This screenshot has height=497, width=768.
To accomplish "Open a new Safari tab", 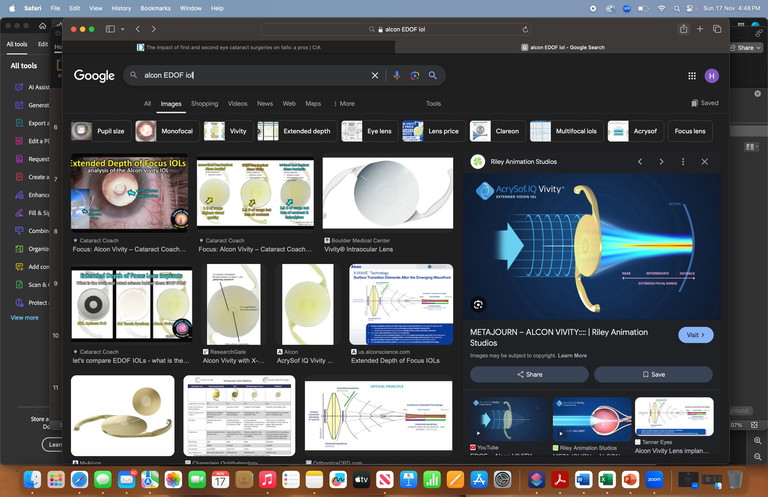I will point(700,29).
